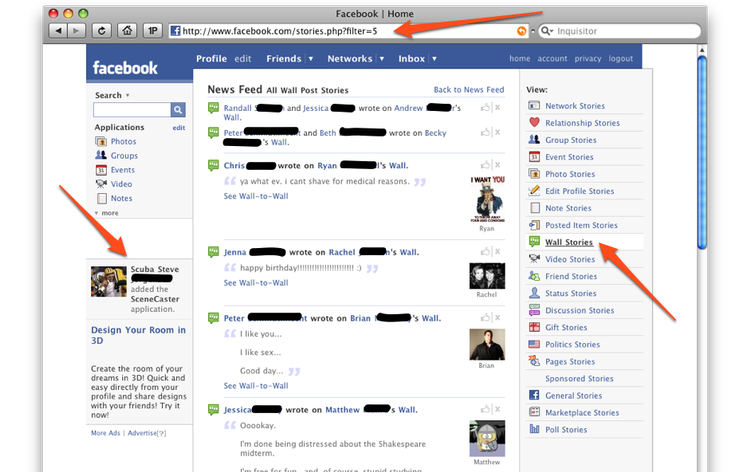Hide Peter wrote on Brian story X

click(x=497, y=318)
